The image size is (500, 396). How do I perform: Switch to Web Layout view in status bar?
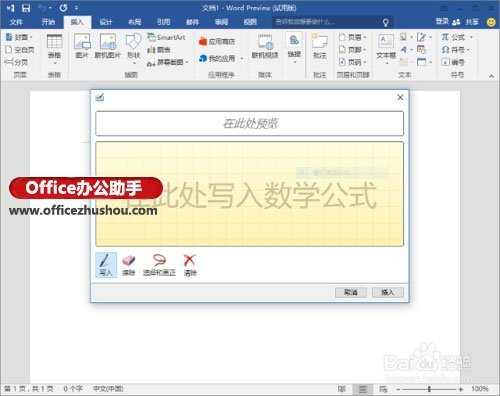click(x=383, y=389)
